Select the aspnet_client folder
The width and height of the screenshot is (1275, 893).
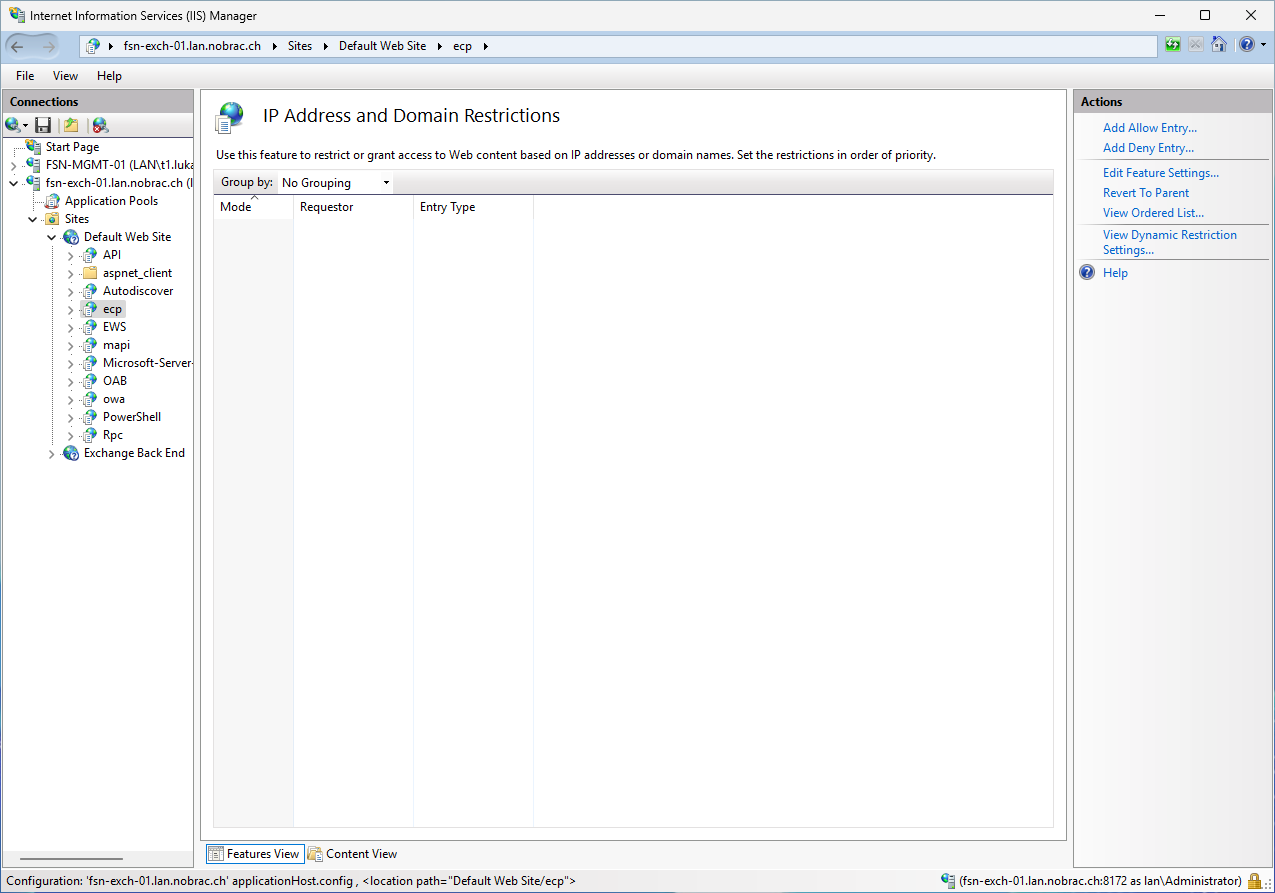click(137, 273)
